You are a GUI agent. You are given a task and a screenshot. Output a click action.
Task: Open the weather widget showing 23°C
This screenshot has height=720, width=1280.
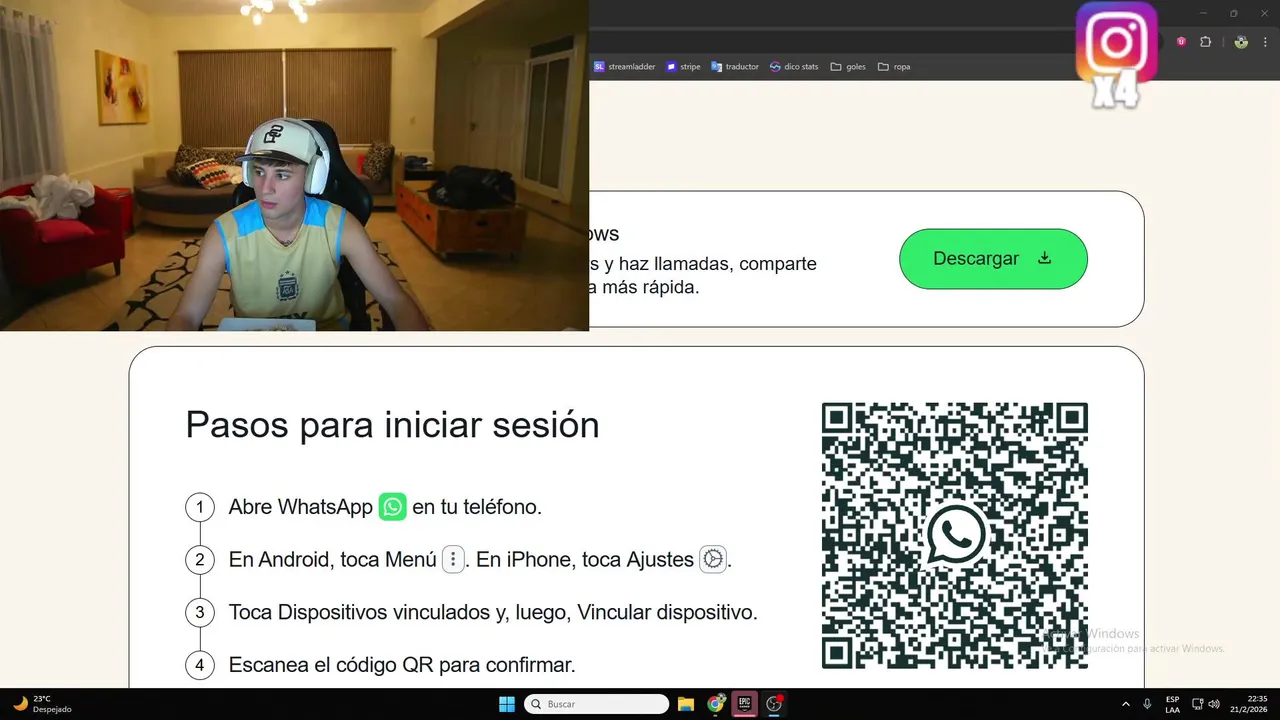point(44,704)
